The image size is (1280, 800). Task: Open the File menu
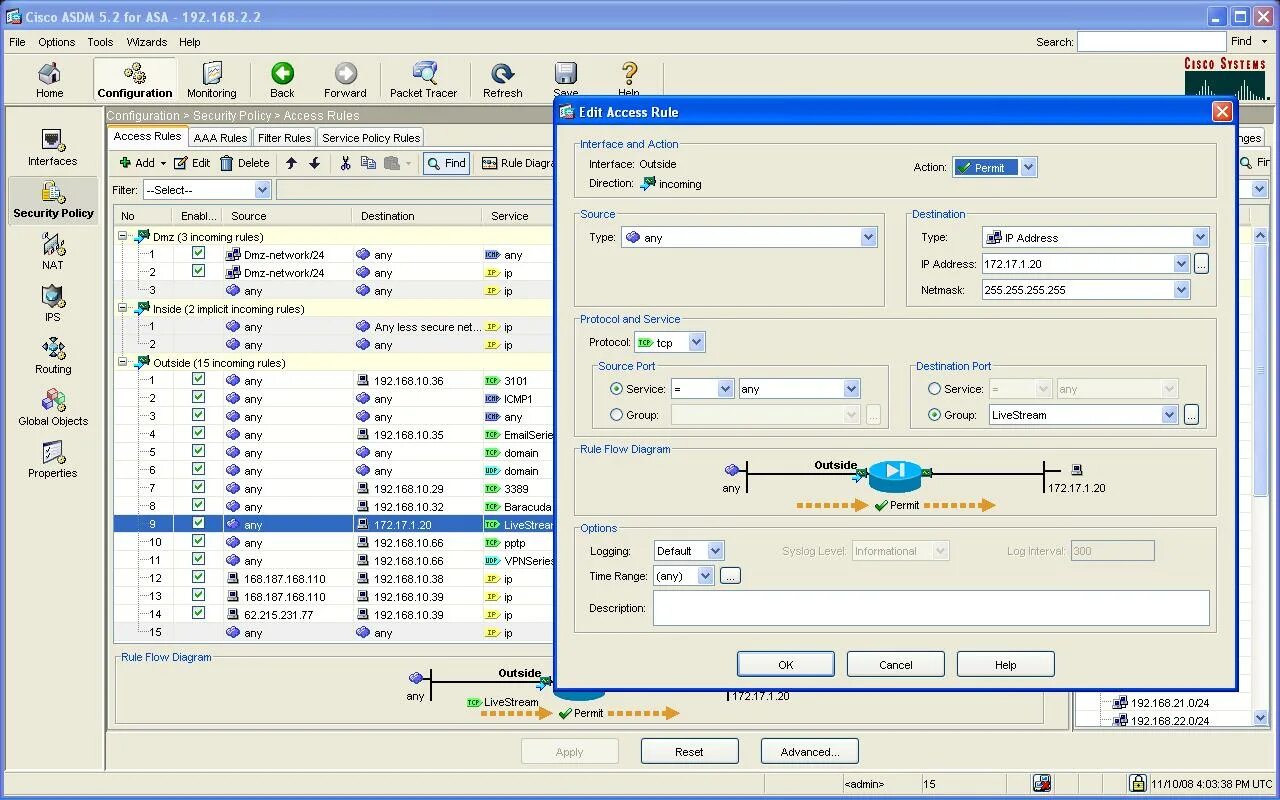[x=17, y=42]
